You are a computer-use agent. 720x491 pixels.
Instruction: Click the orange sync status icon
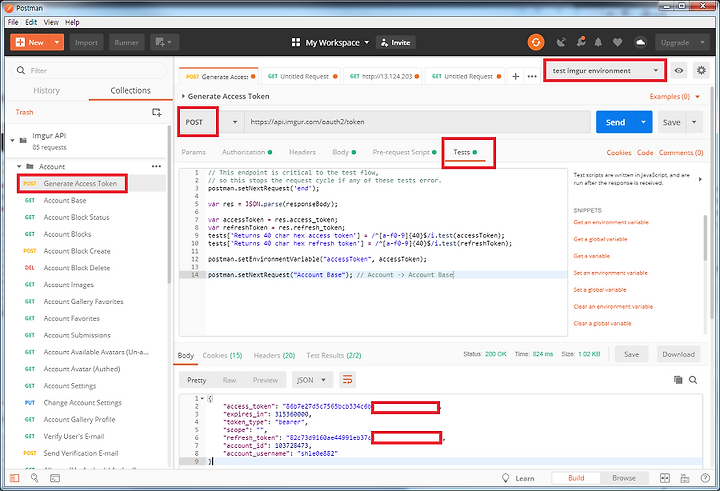click(535, 42)
